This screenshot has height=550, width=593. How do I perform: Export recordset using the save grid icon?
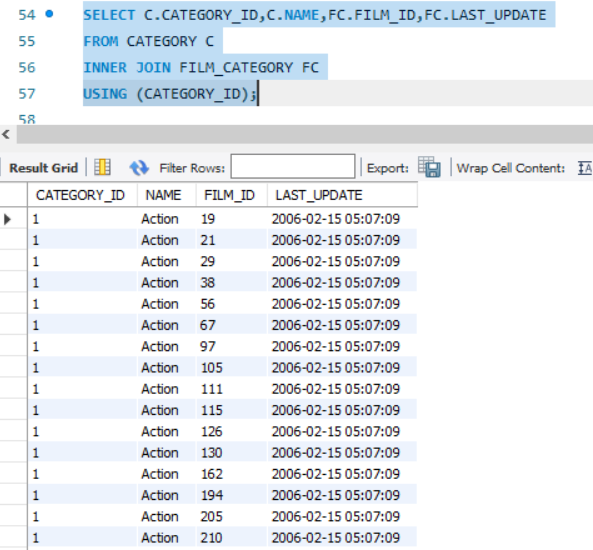coord(429,167)
